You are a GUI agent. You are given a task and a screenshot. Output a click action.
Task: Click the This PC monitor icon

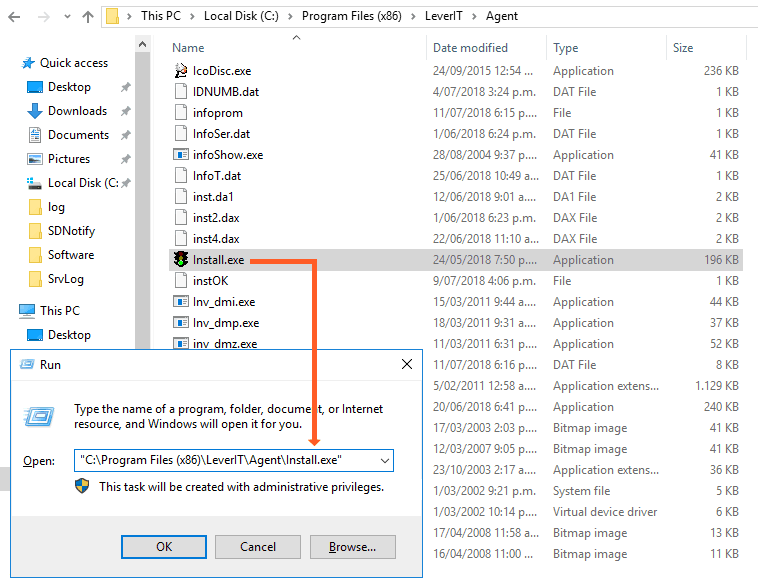(27, 311)
